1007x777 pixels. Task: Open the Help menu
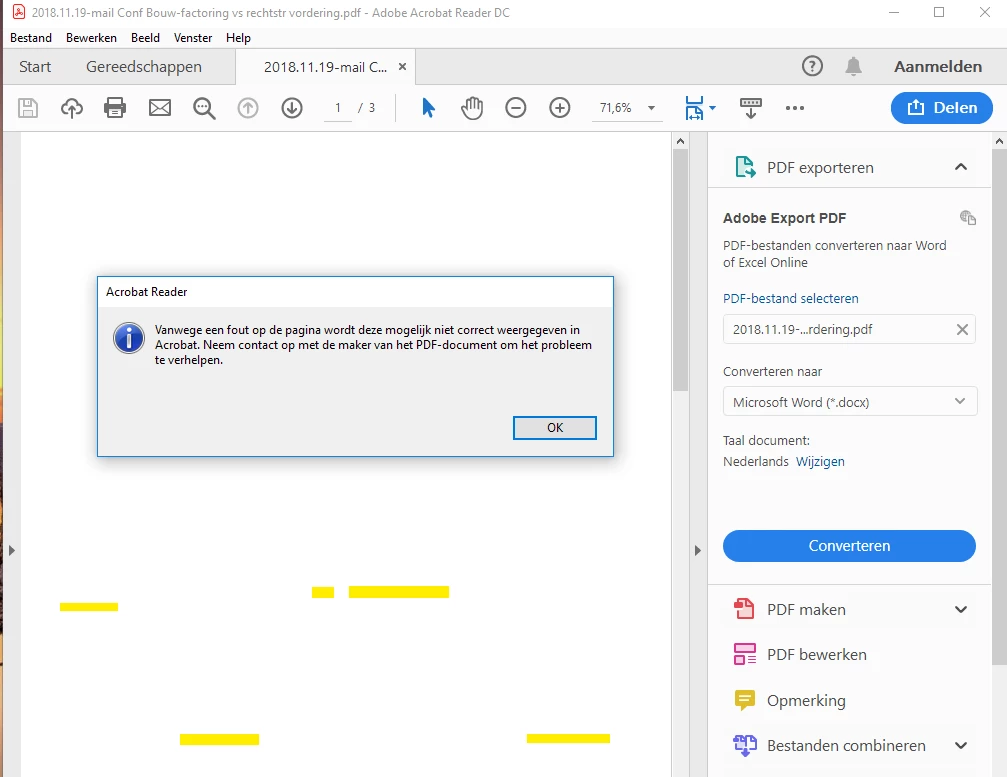click(238, 38)
